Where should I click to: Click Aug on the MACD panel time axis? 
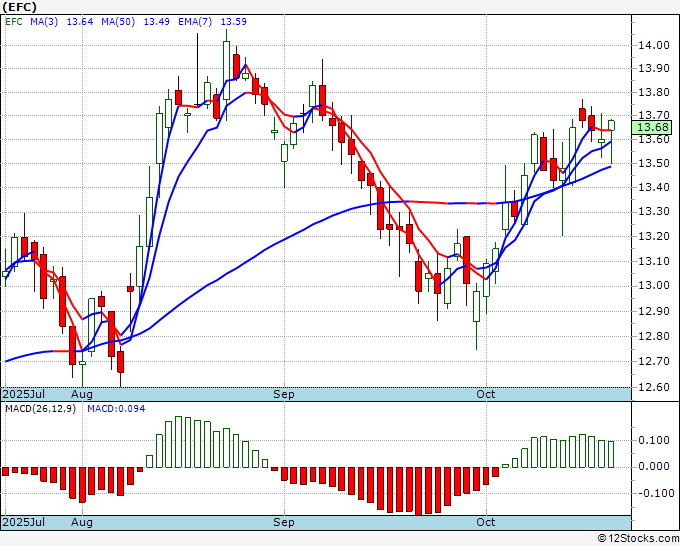pyautogui.click(x=82, y=522)
